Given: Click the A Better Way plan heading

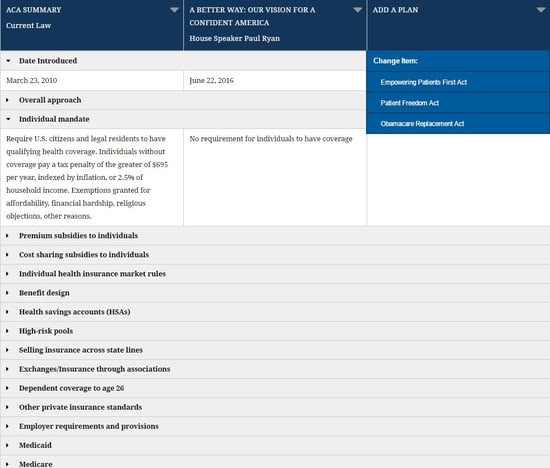Looking at the screenshot, I should point(252,16).
